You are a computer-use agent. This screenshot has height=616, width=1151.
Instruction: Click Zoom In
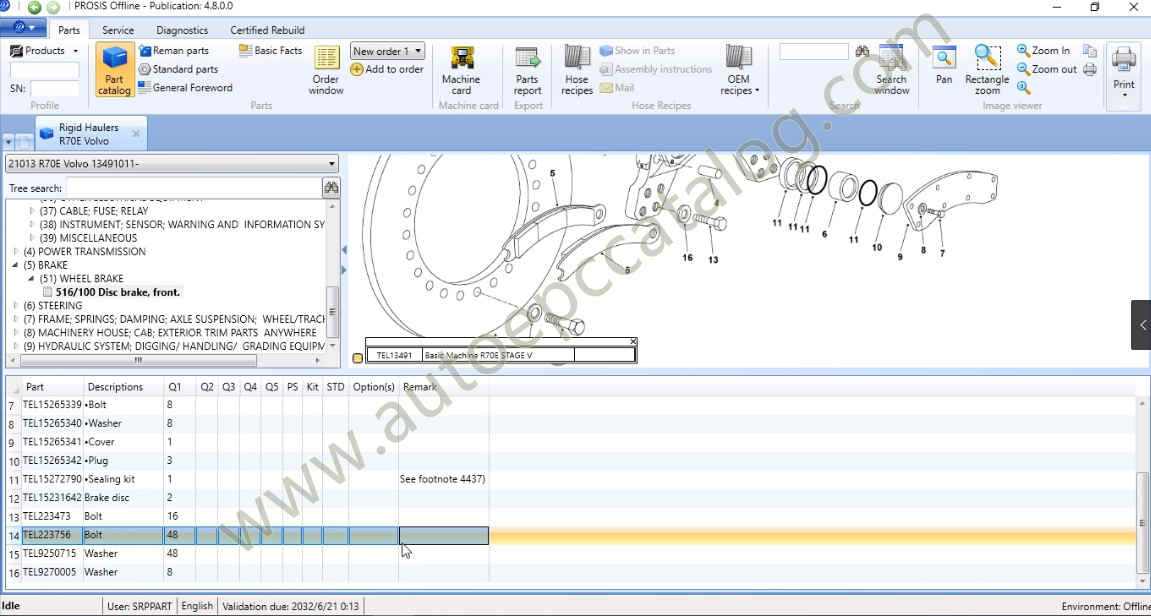pos(1043,51)
